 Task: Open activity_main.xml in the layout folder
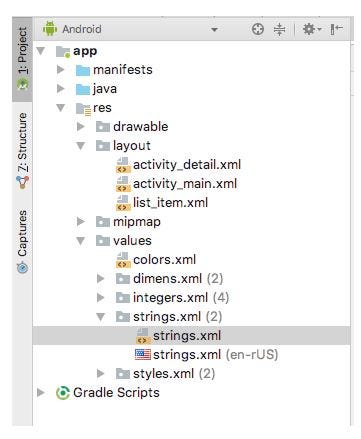(185, 184)
